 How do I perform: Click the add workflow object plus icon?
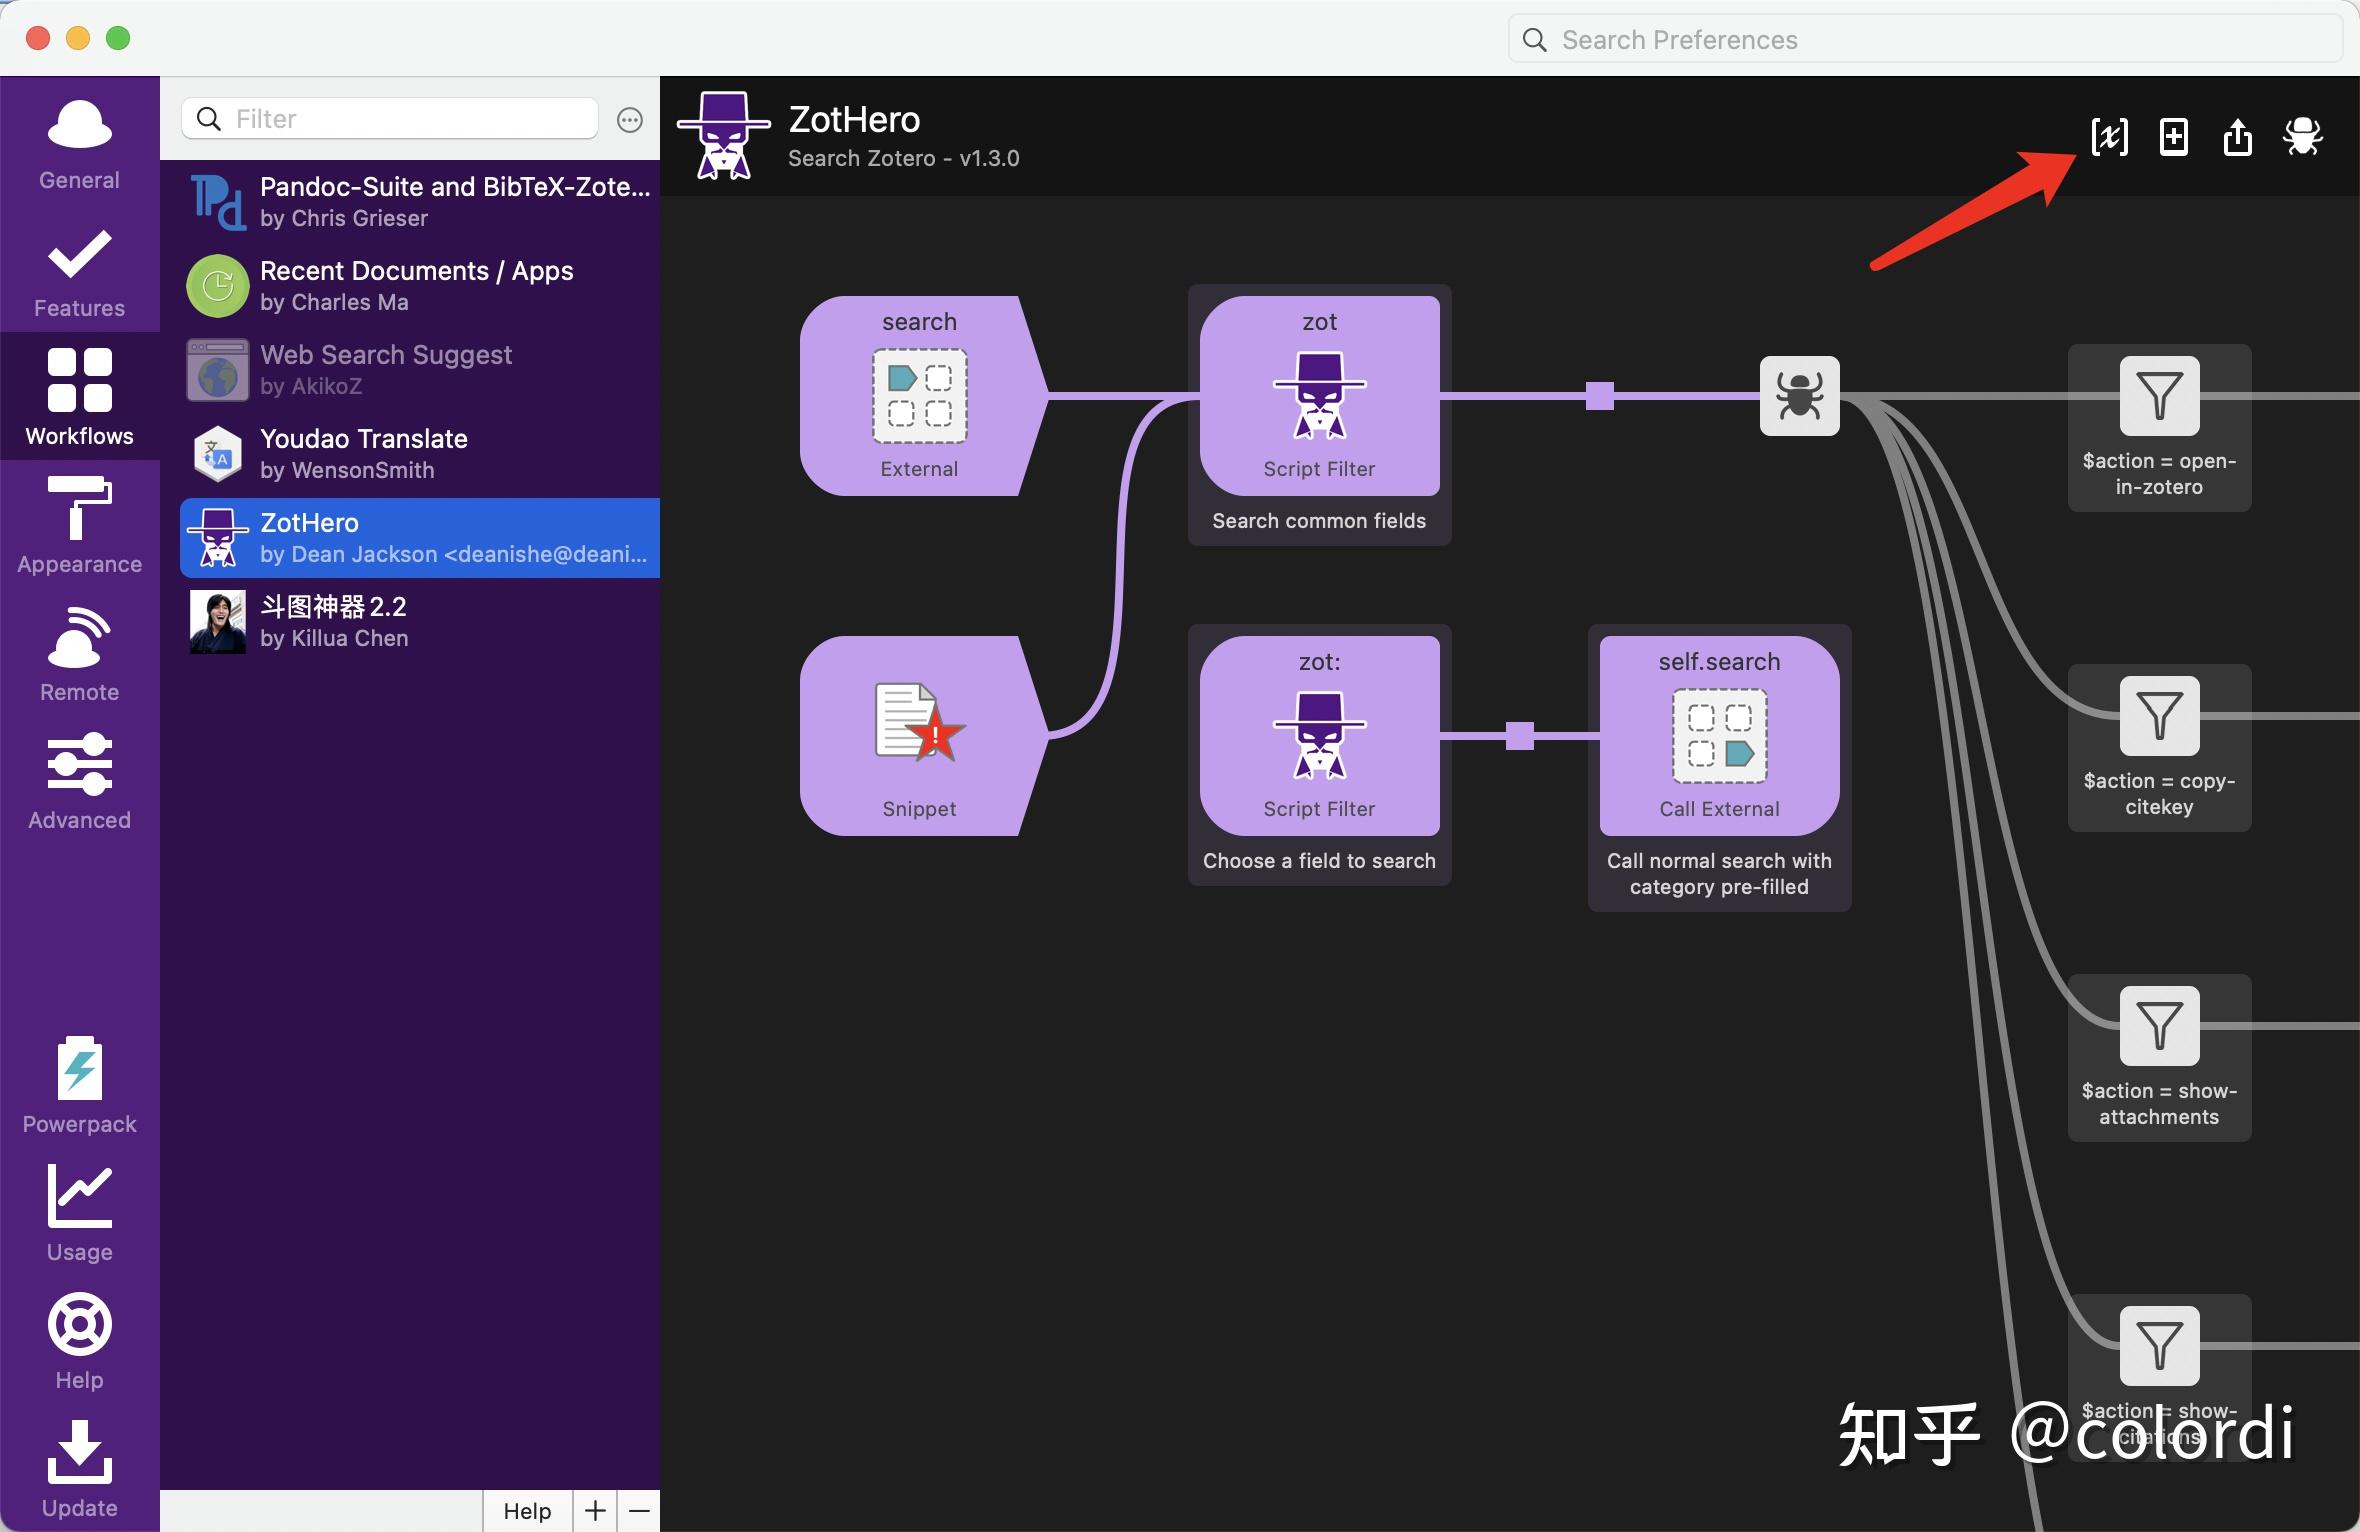2173,137
